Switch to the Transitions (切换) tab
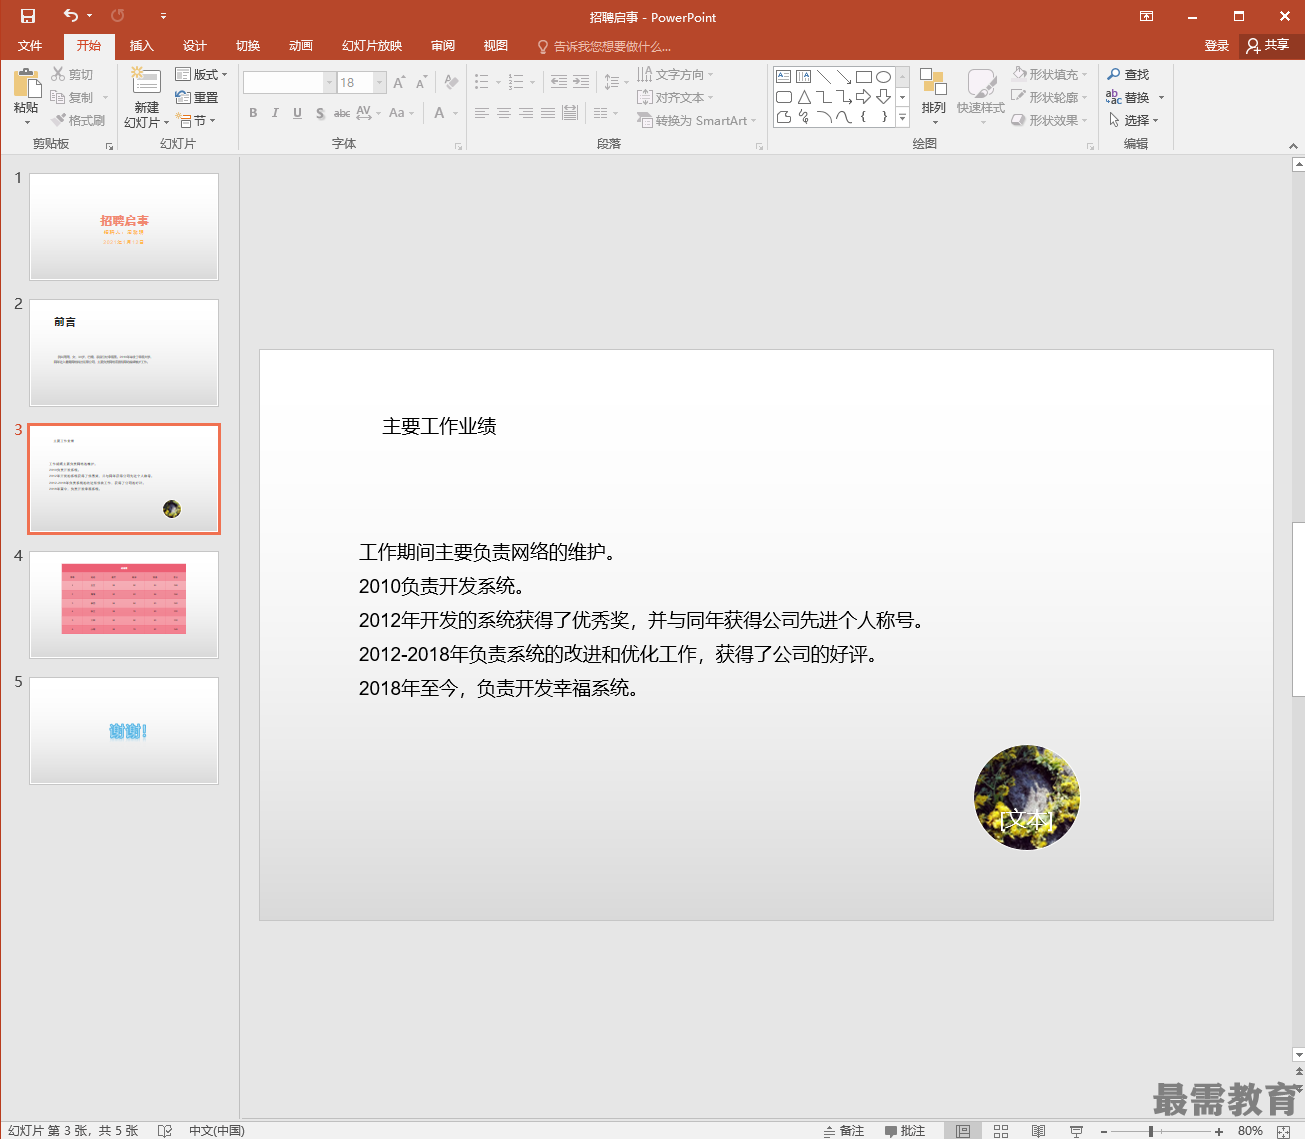This screenshot has height=1139, width=1305. [x=248, y=46]
